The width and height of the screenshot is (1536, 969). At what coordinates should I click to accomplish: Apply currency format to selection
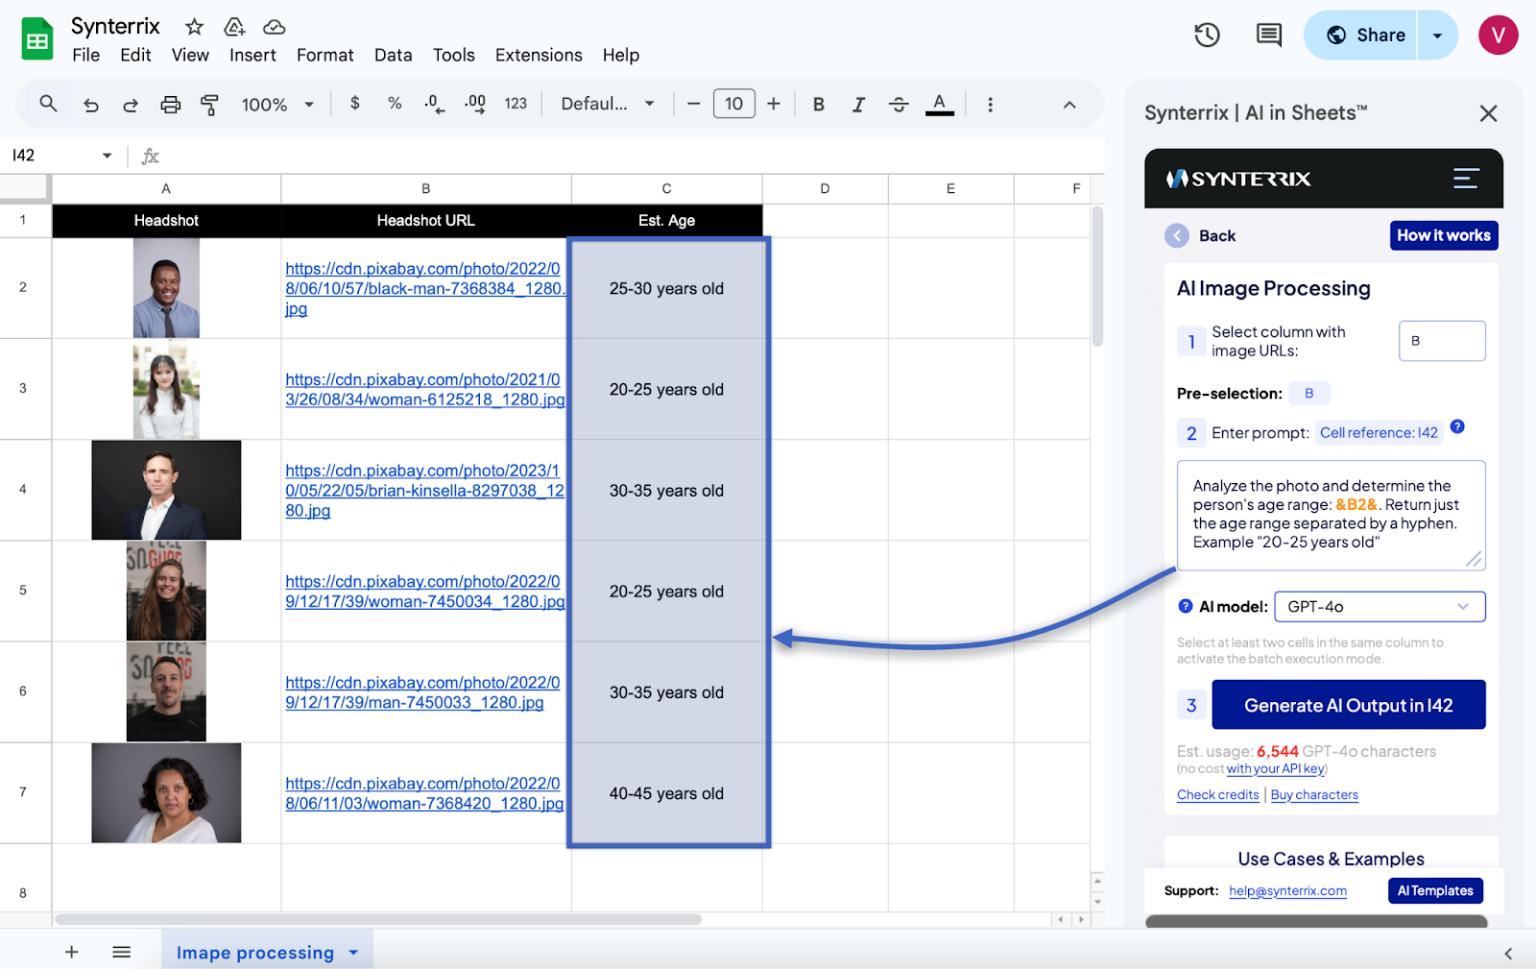(x=354, y=103)
